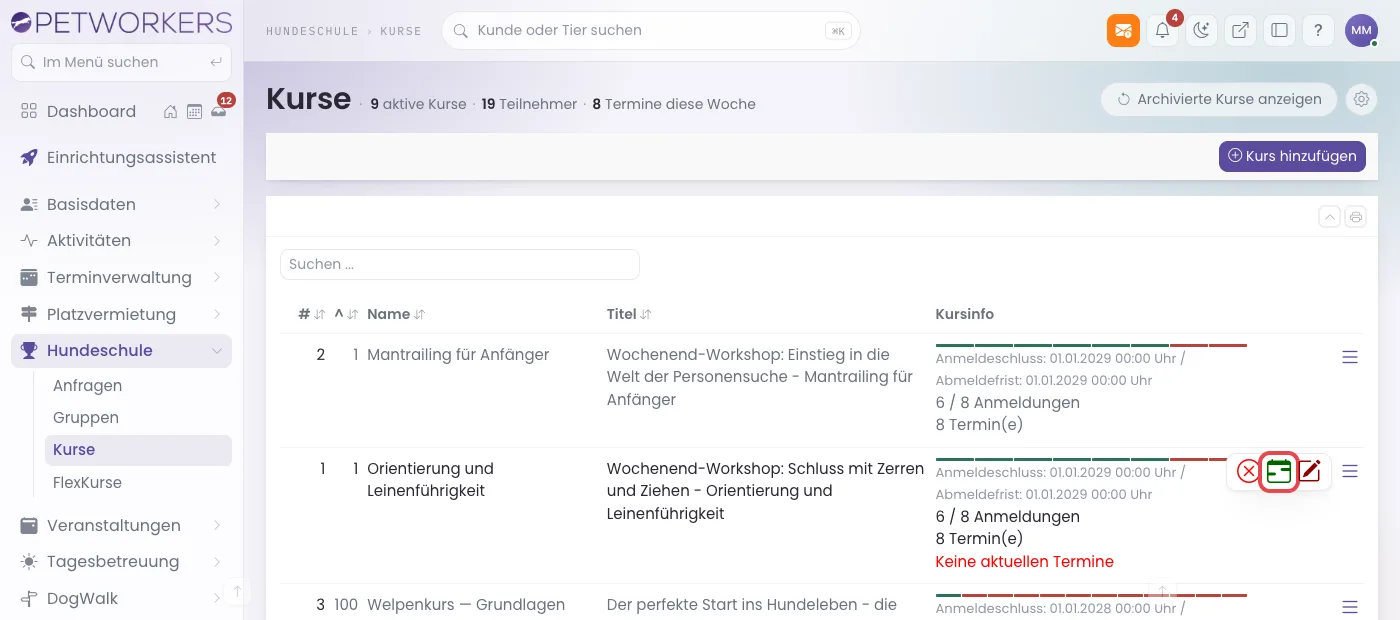Toggle the sidebar layout icon
Screen dimensions: 1400x620
tap(1279, 30)
